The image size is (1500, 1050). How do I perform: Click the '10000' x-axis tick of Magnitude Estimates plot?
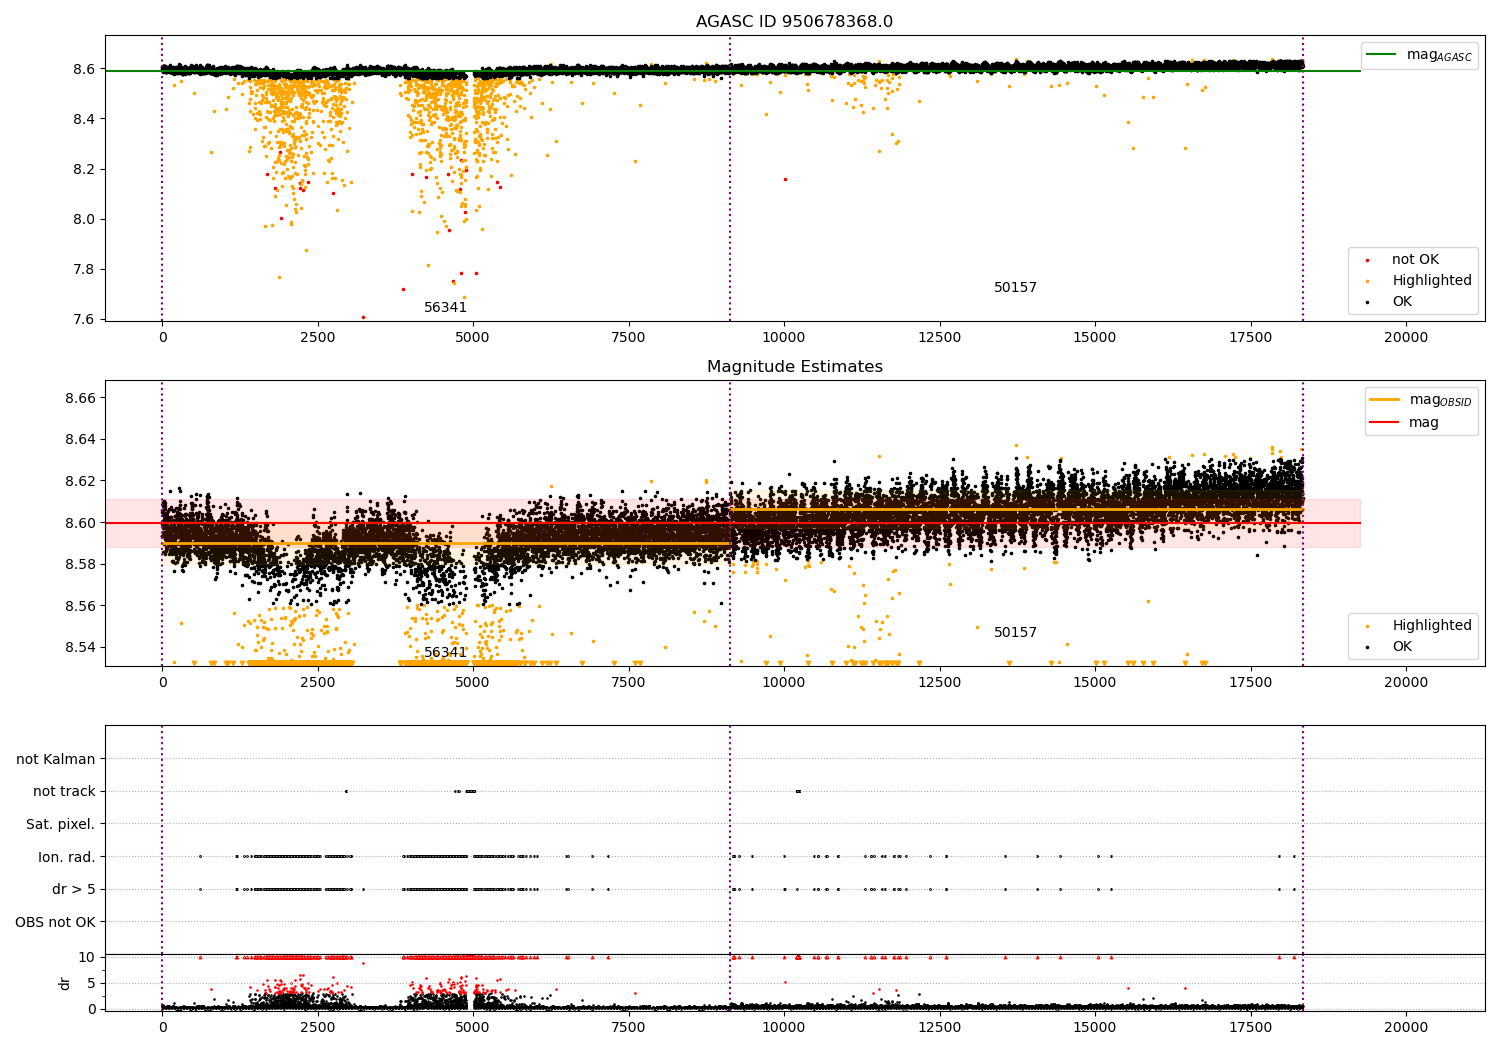784,683
